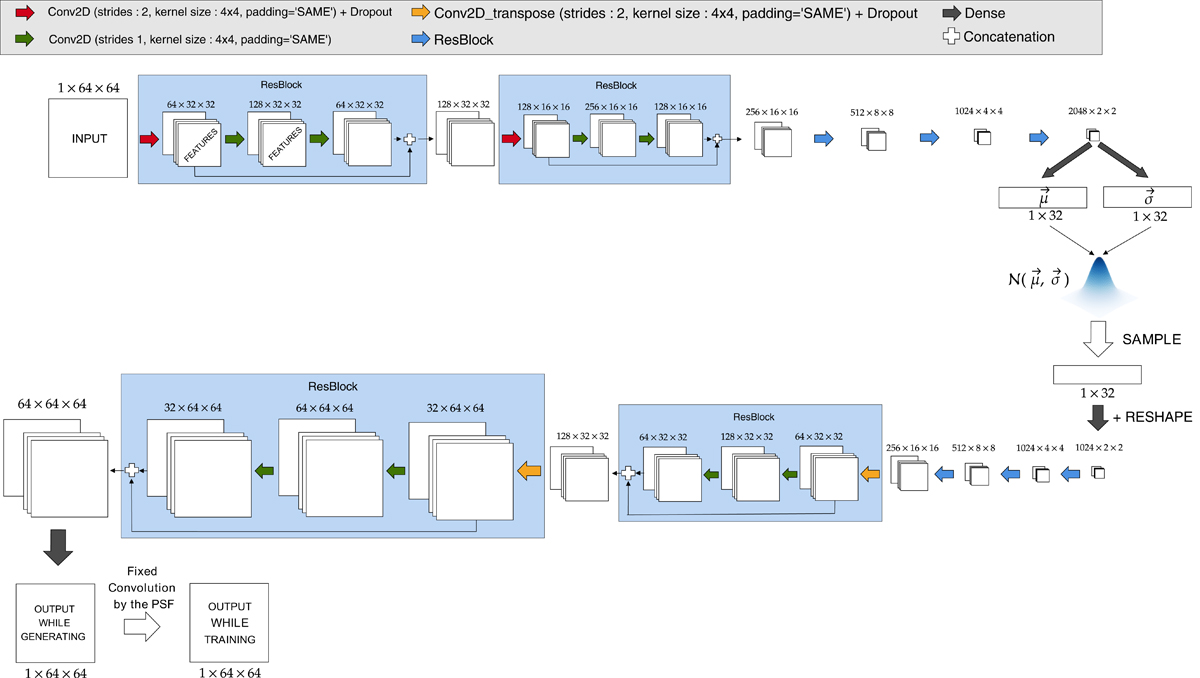
Task: Click the empty 1×32 box below SAMPLE
Action: [x=1097, y=376]
